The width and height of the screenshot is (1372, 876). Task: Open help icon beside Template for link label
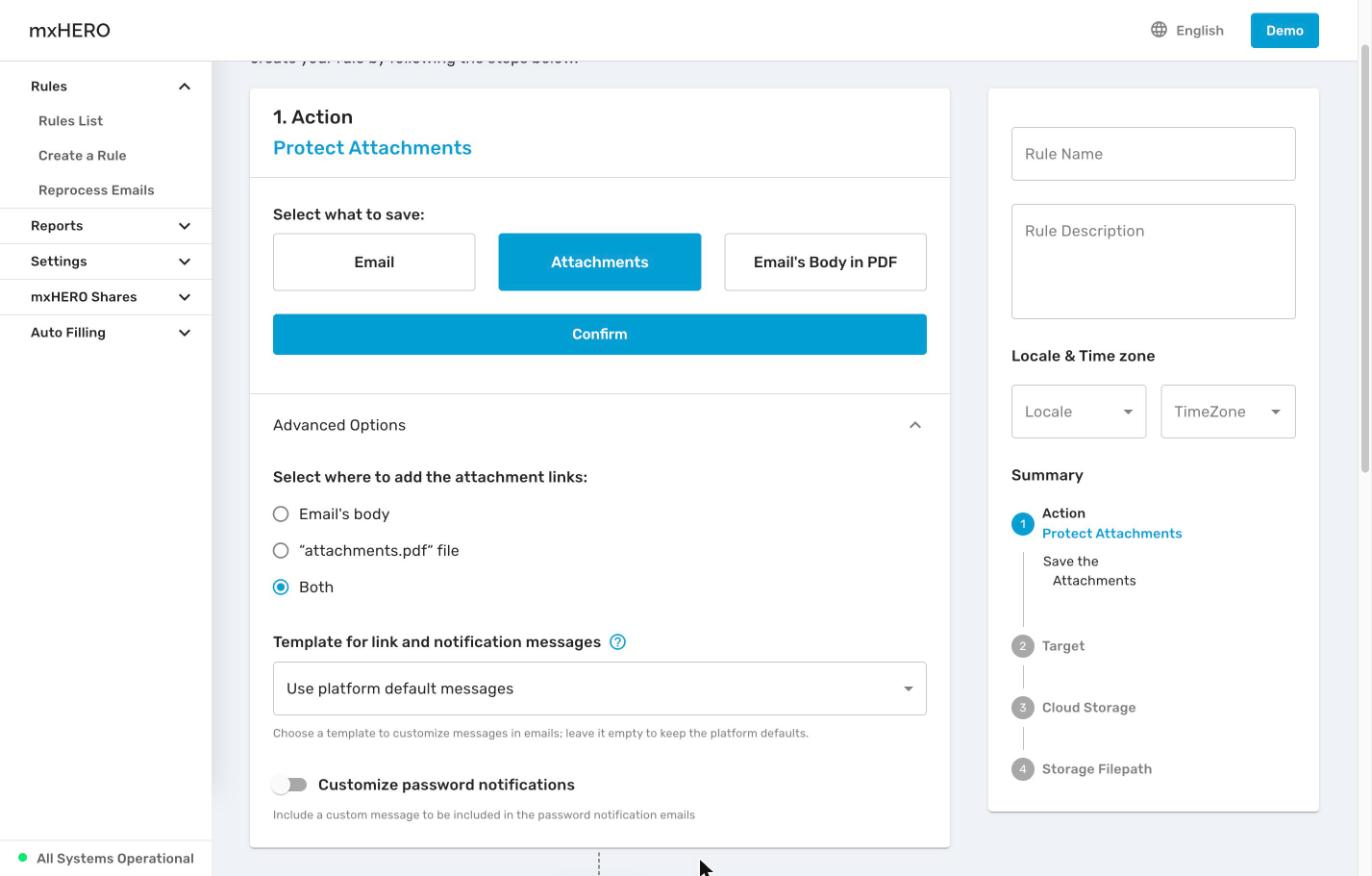(x=618, y=642)
